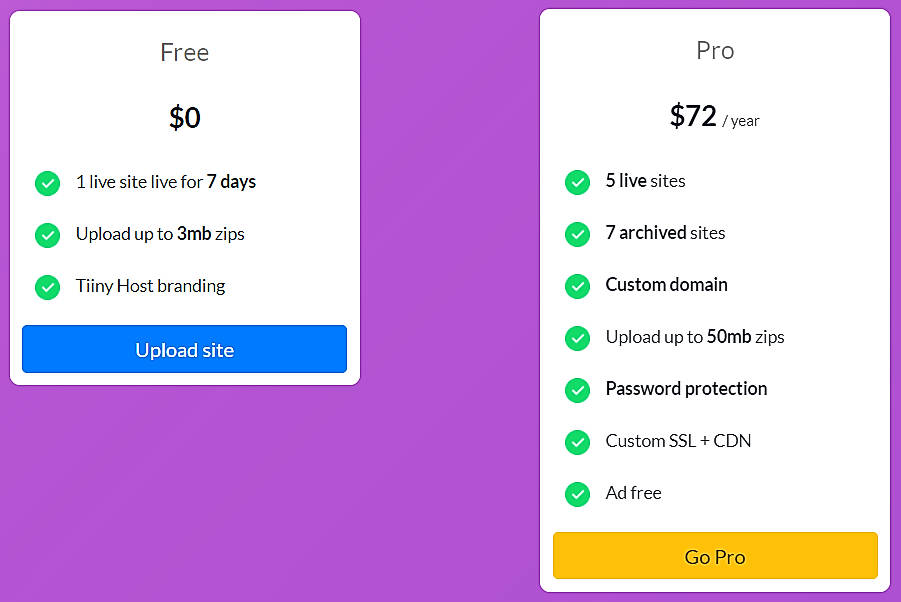
Task: Select the "Pro" plan heading
Action: [x=715, y=50]
